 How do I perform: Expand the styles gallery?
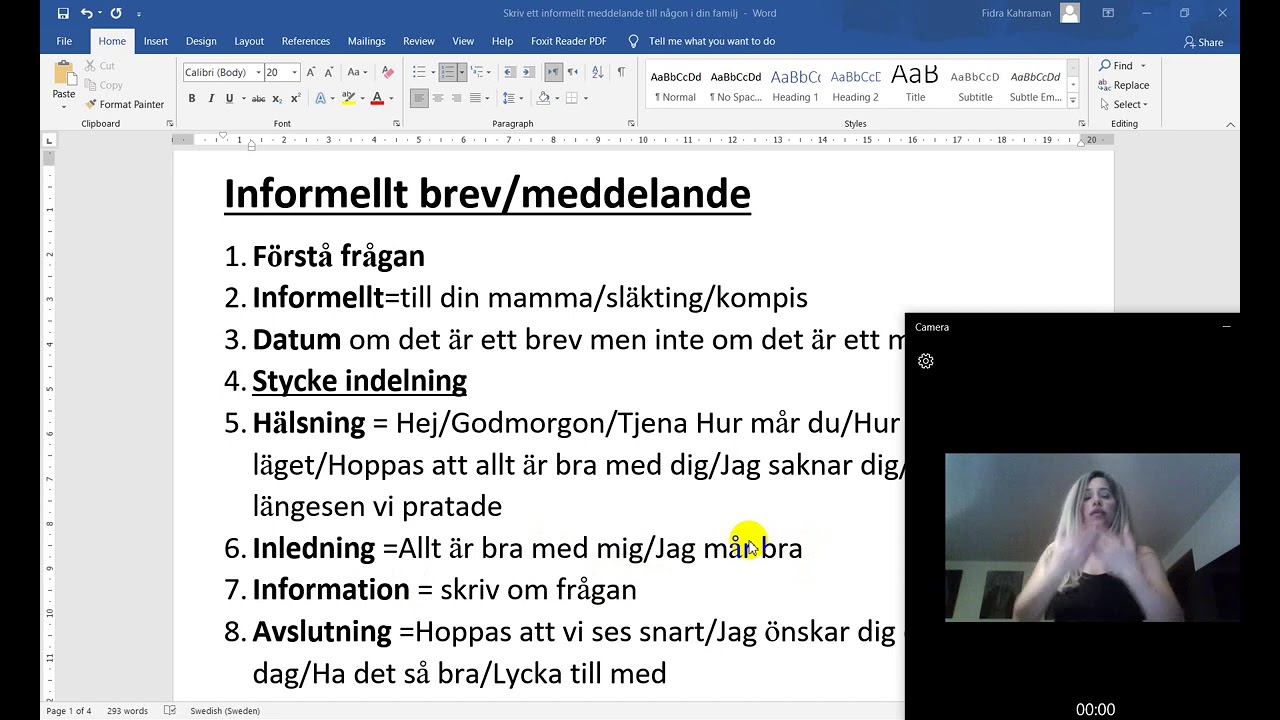pyautogui.click(x=1072, y=100)
